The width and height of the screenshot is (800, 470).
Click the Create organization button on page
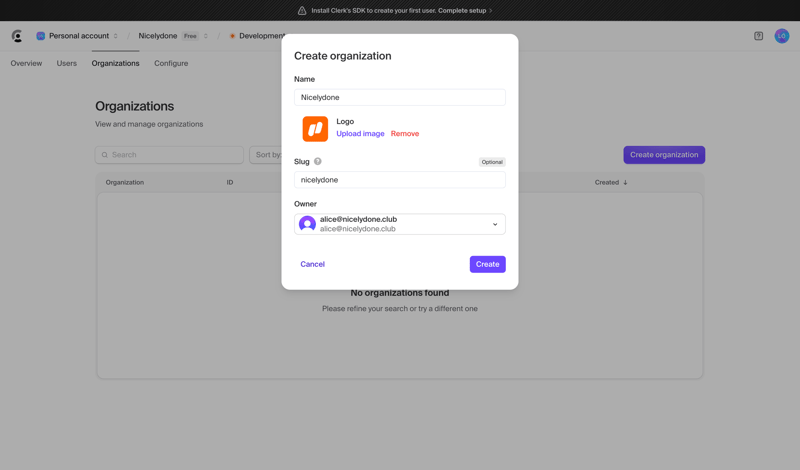click(664, 155)
